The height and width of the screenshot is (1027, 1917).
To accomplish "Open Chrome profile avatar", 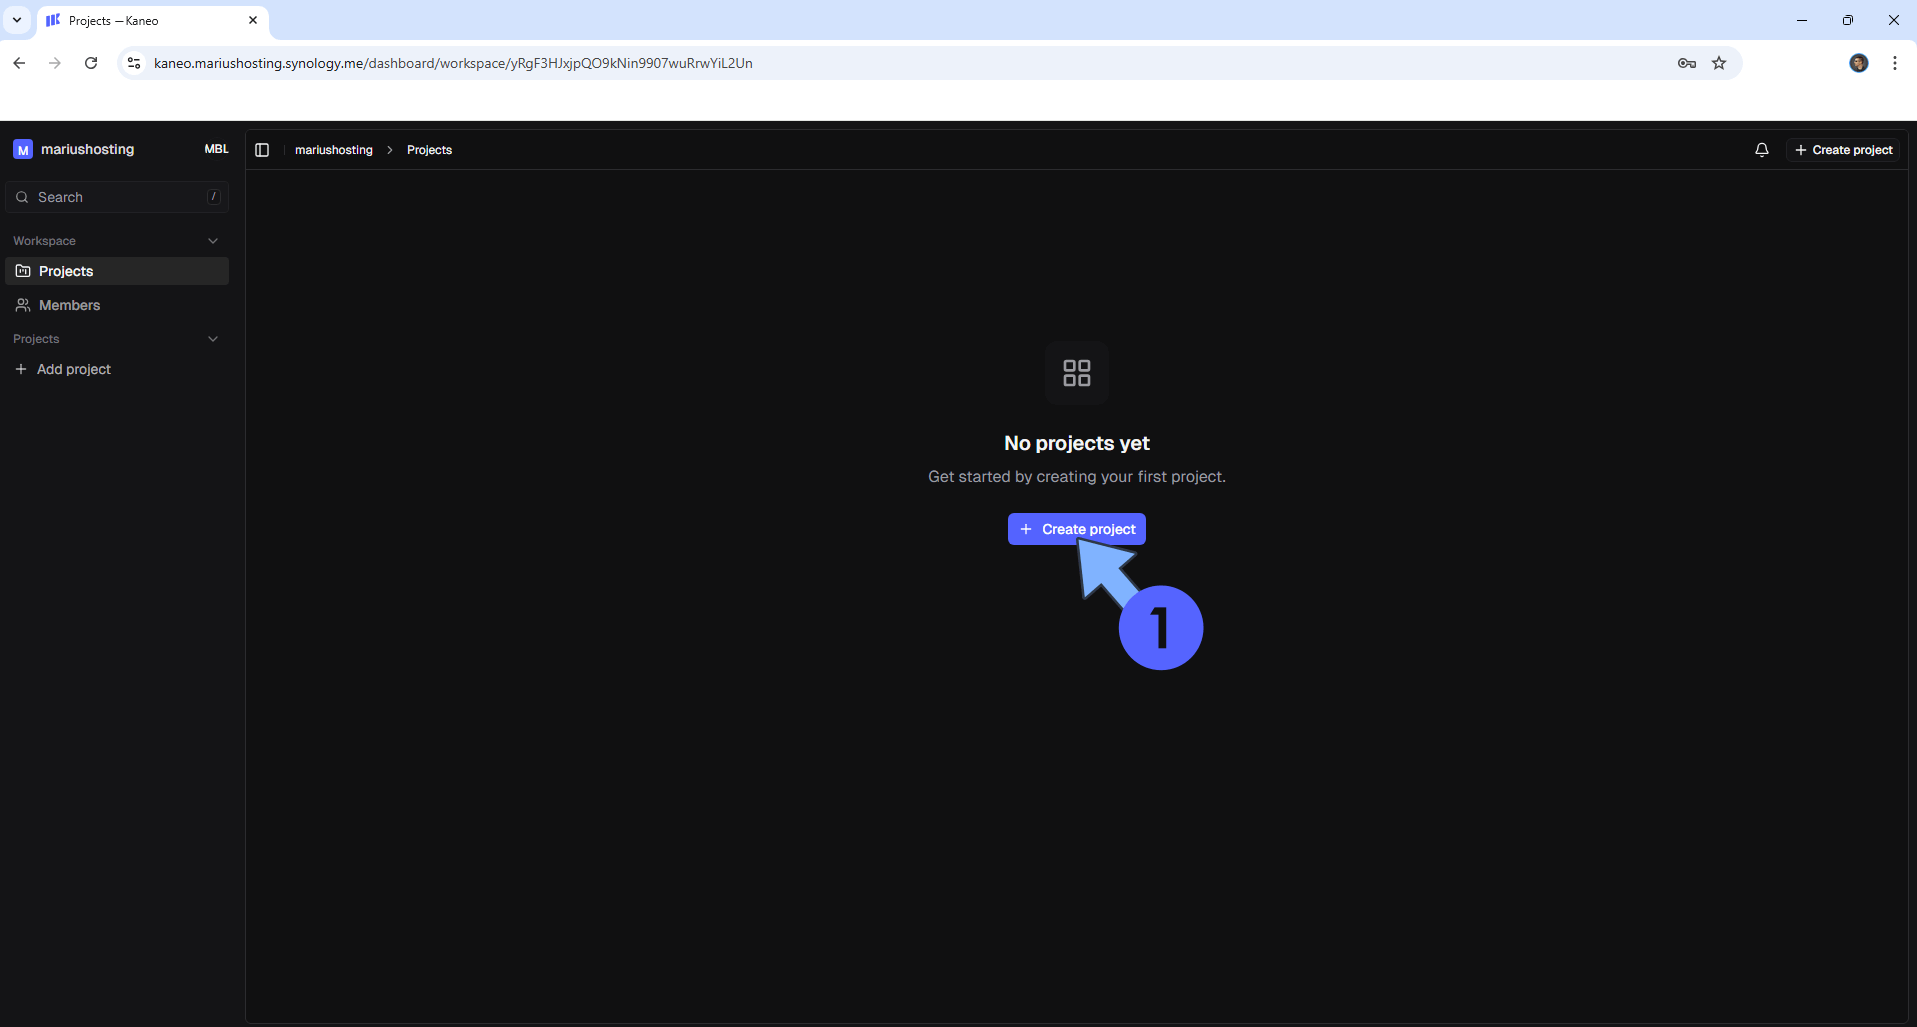I will 1858,63.
